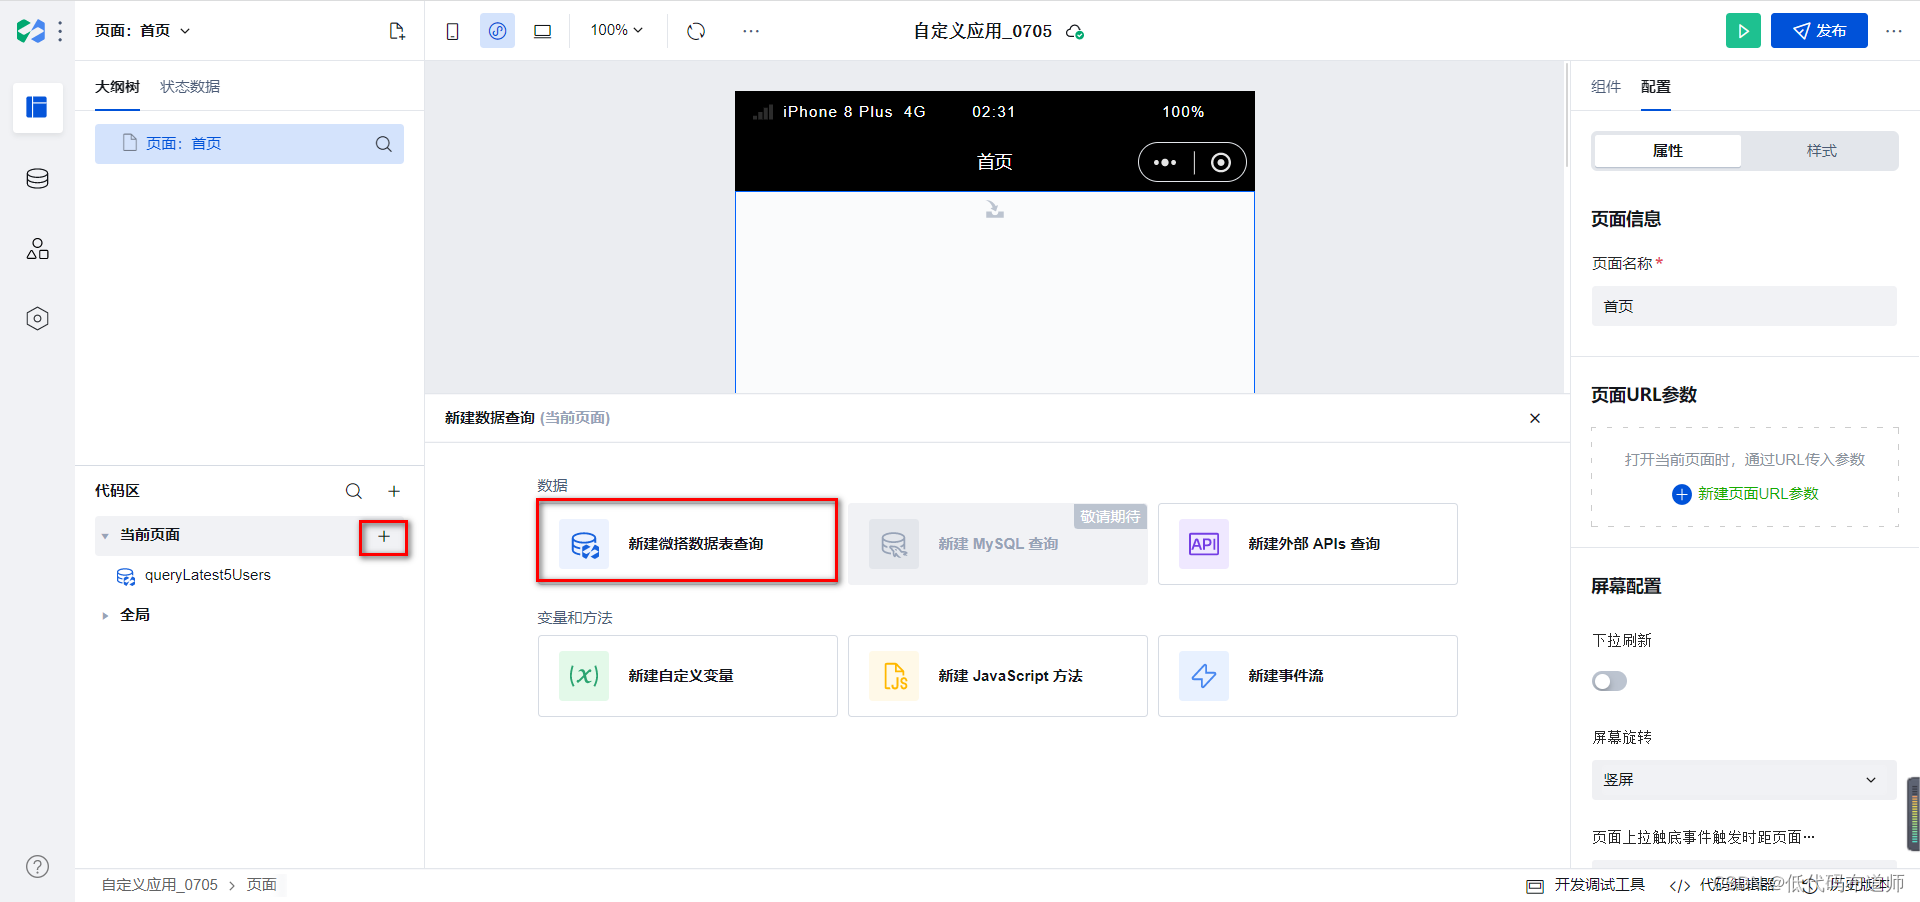This screenshot has height=902, width=1920.
Task: Click the 新建页面URL参数 link
Action: tap(1758, 494)
